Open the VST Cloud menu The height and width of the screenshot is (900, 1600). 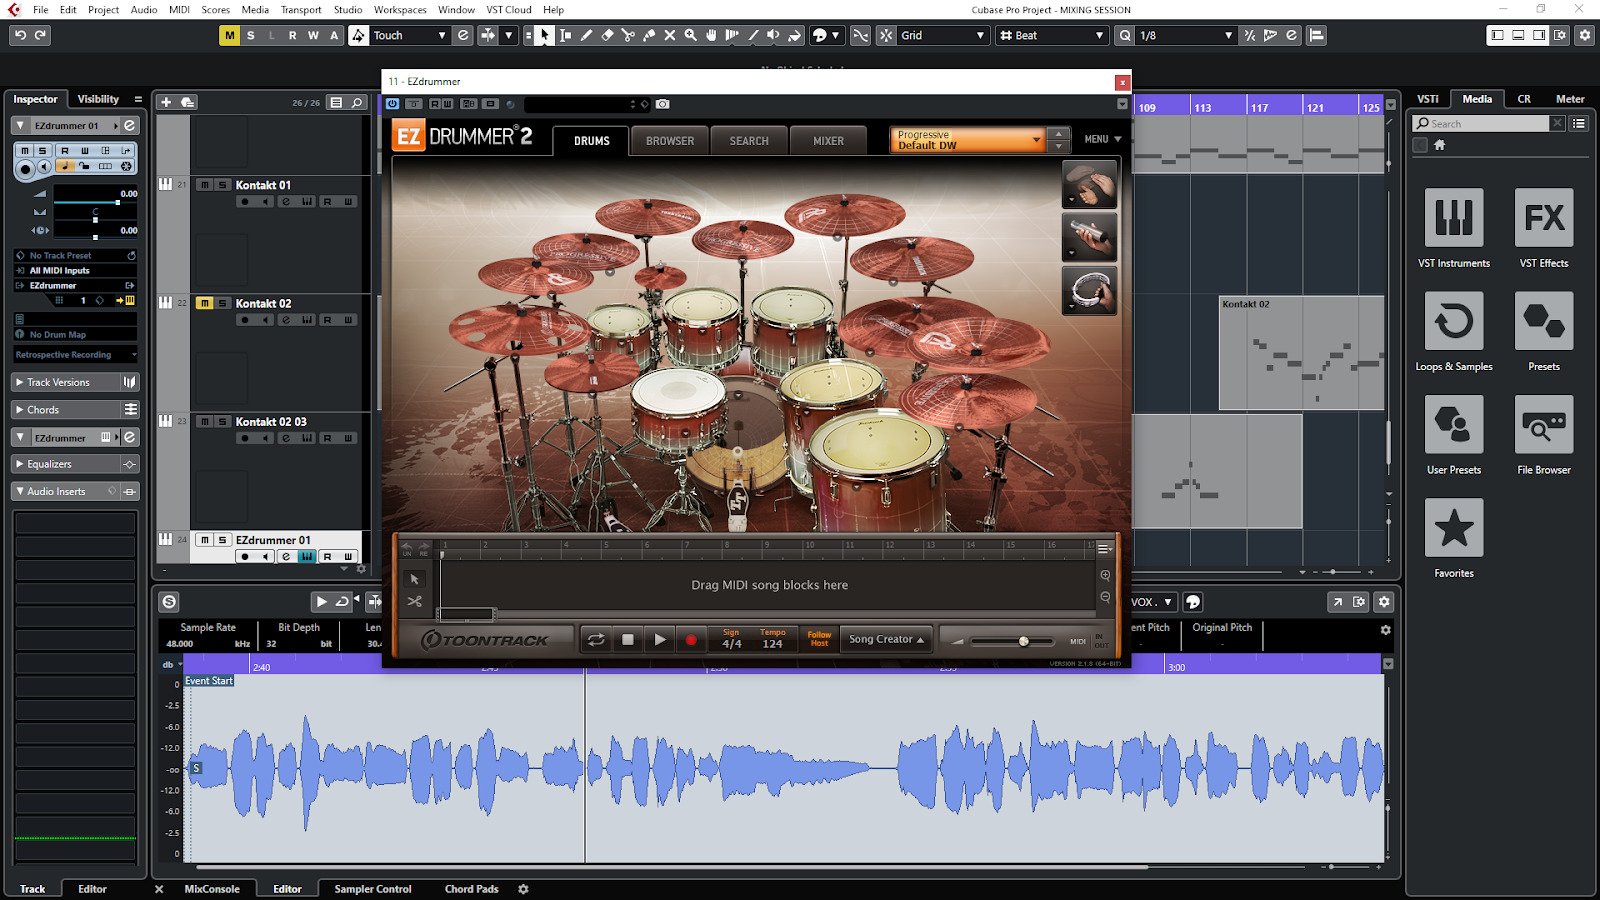pos(509,10)
